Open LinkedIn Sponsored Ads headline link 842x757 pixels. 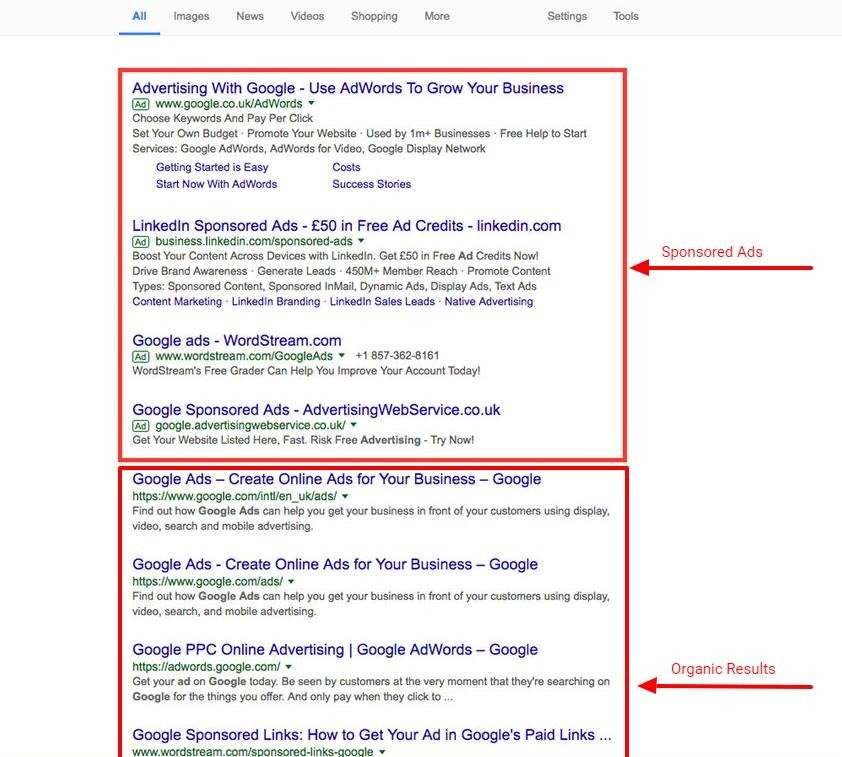pos(347,225)
